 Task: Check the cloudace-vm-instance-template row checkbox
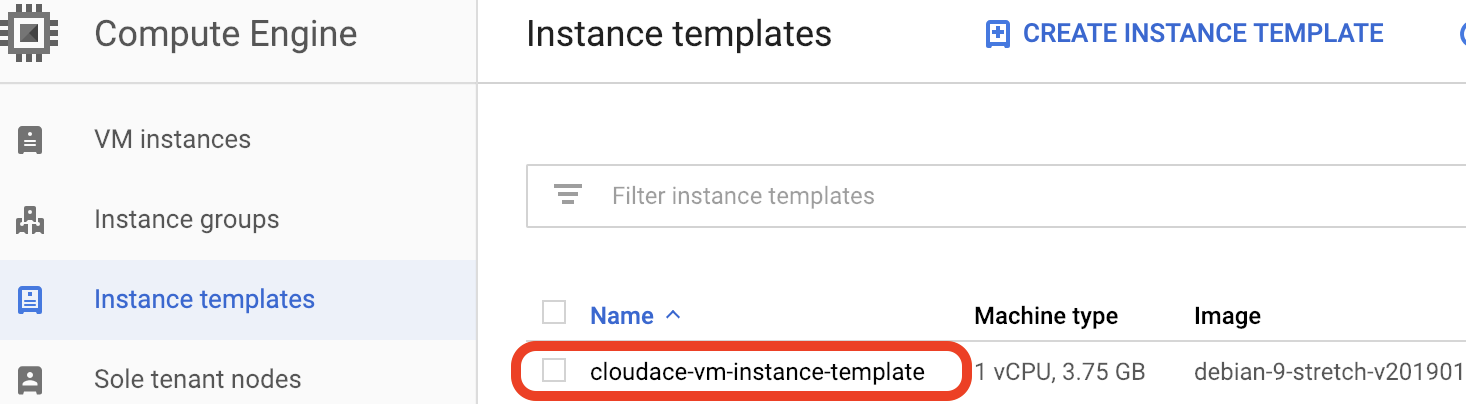pos(554,371)
